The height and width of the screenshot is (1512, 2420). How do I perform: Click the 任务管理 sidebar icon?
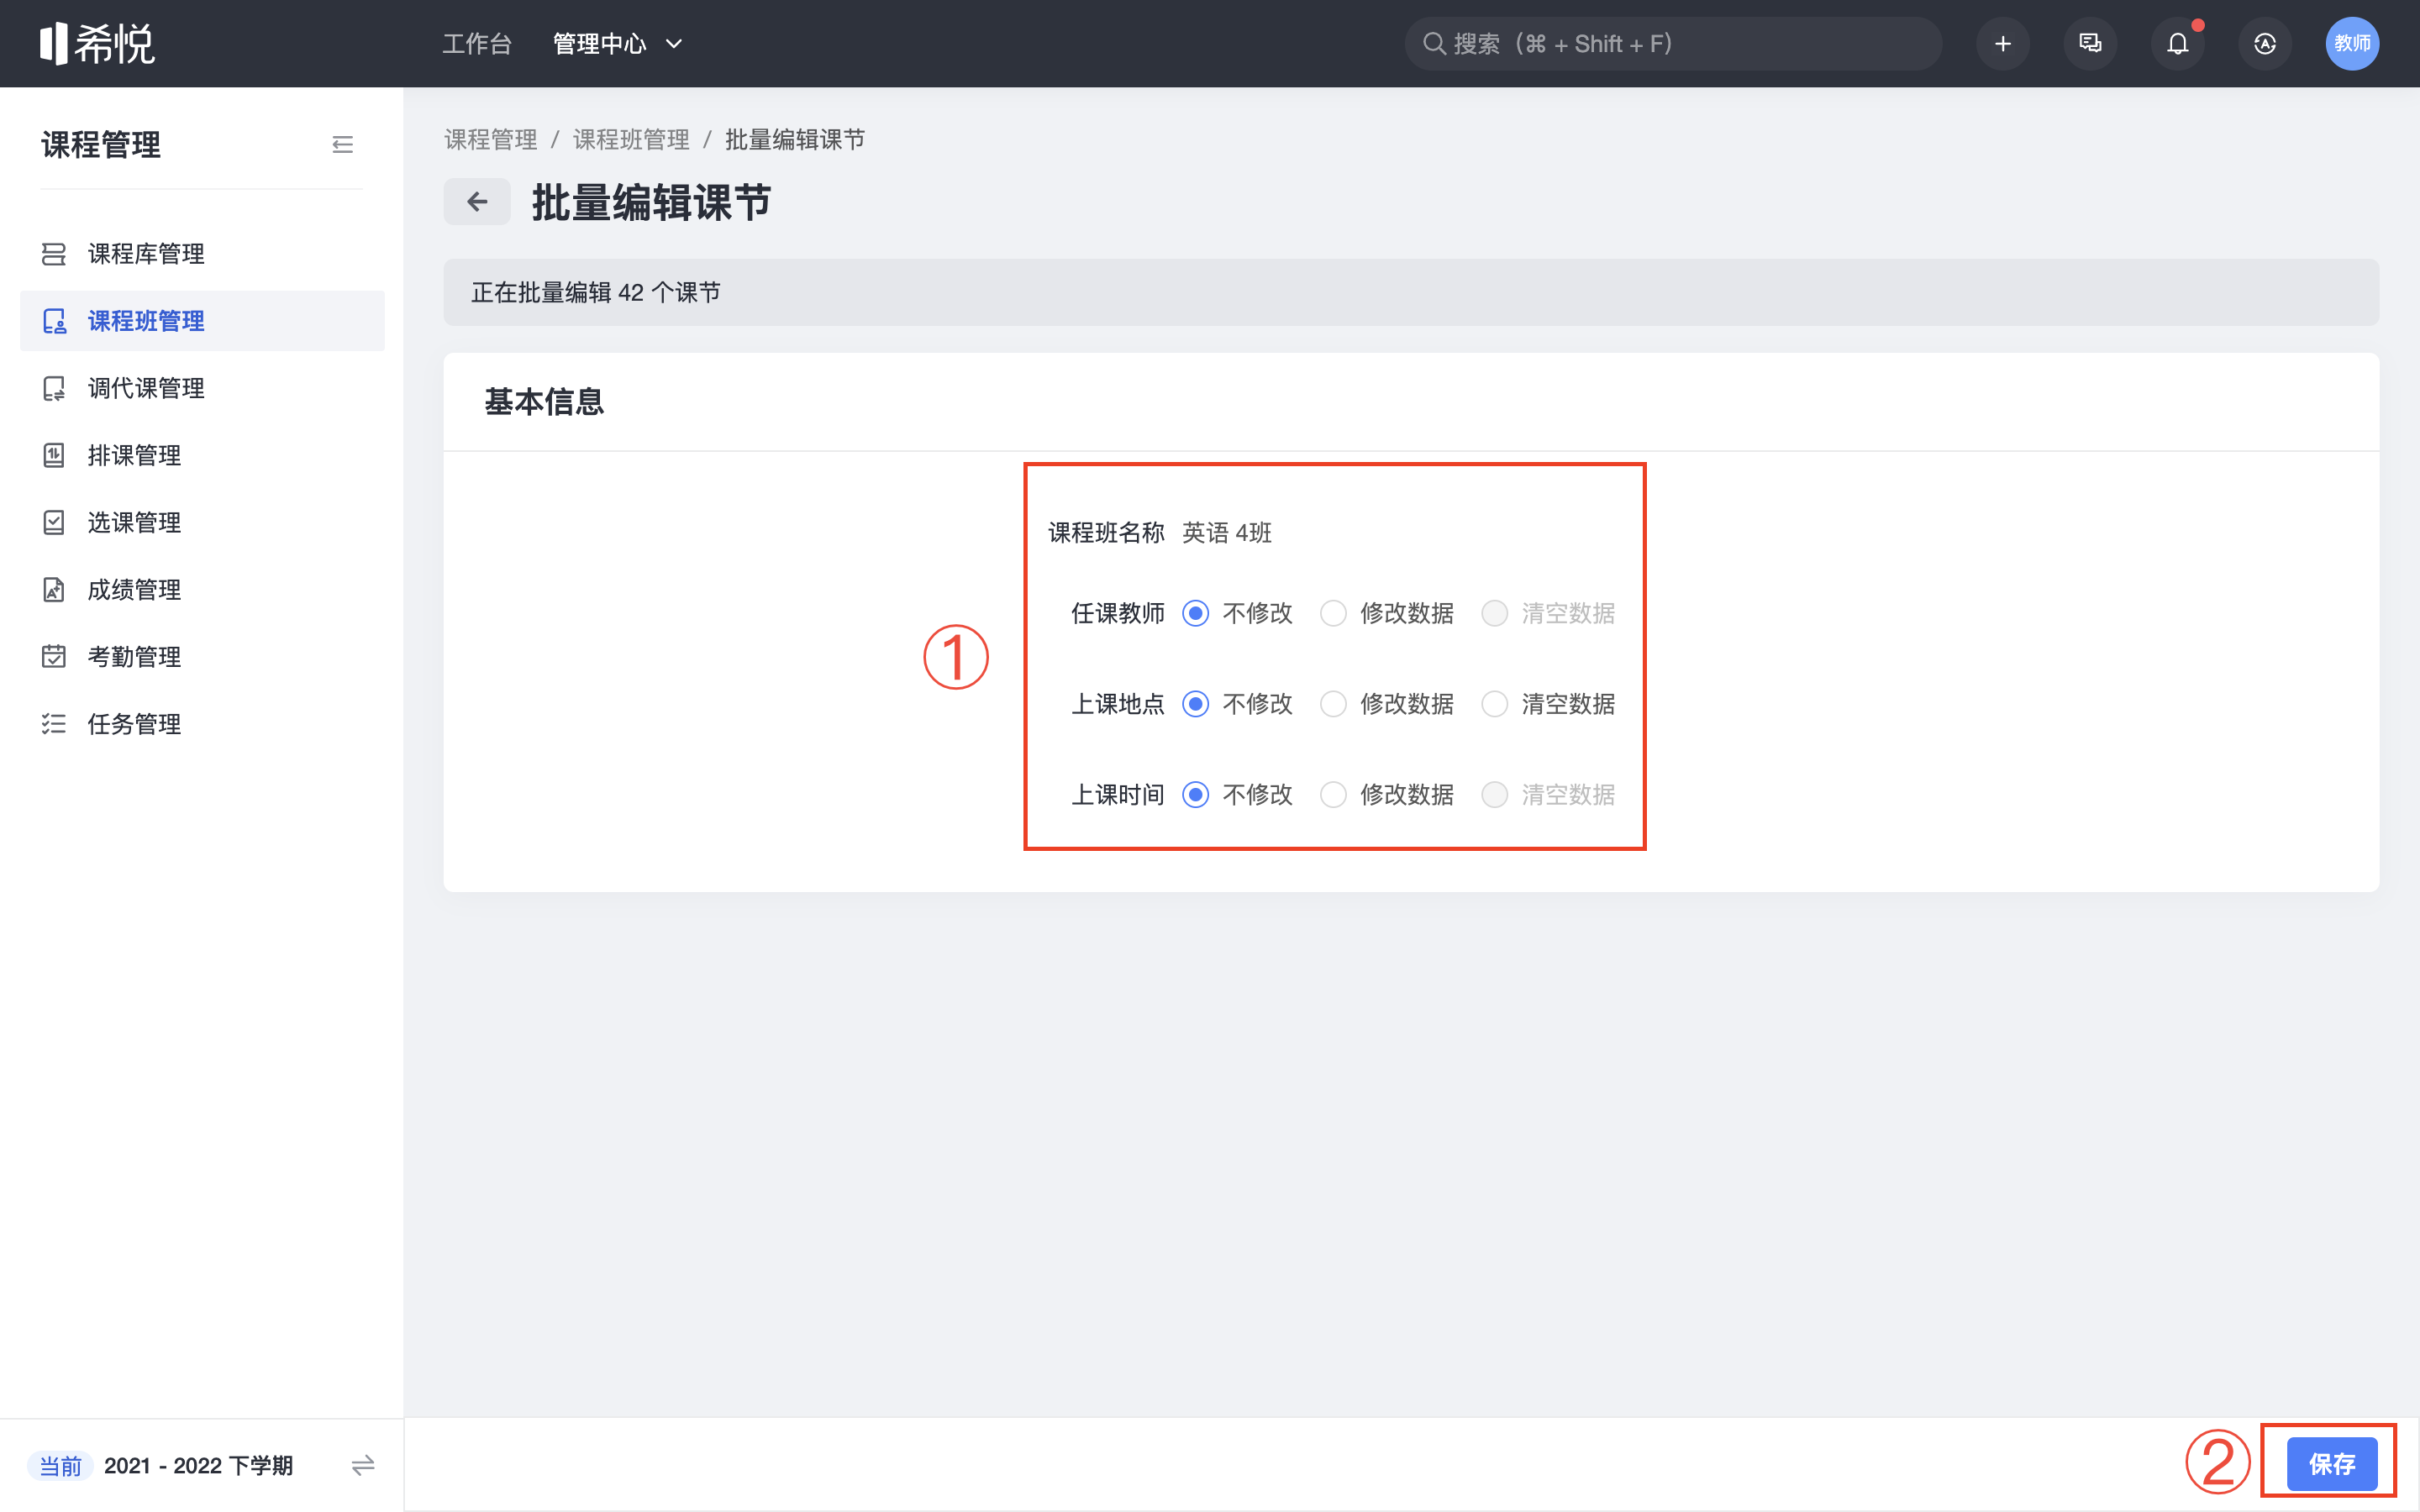(54, 723)
